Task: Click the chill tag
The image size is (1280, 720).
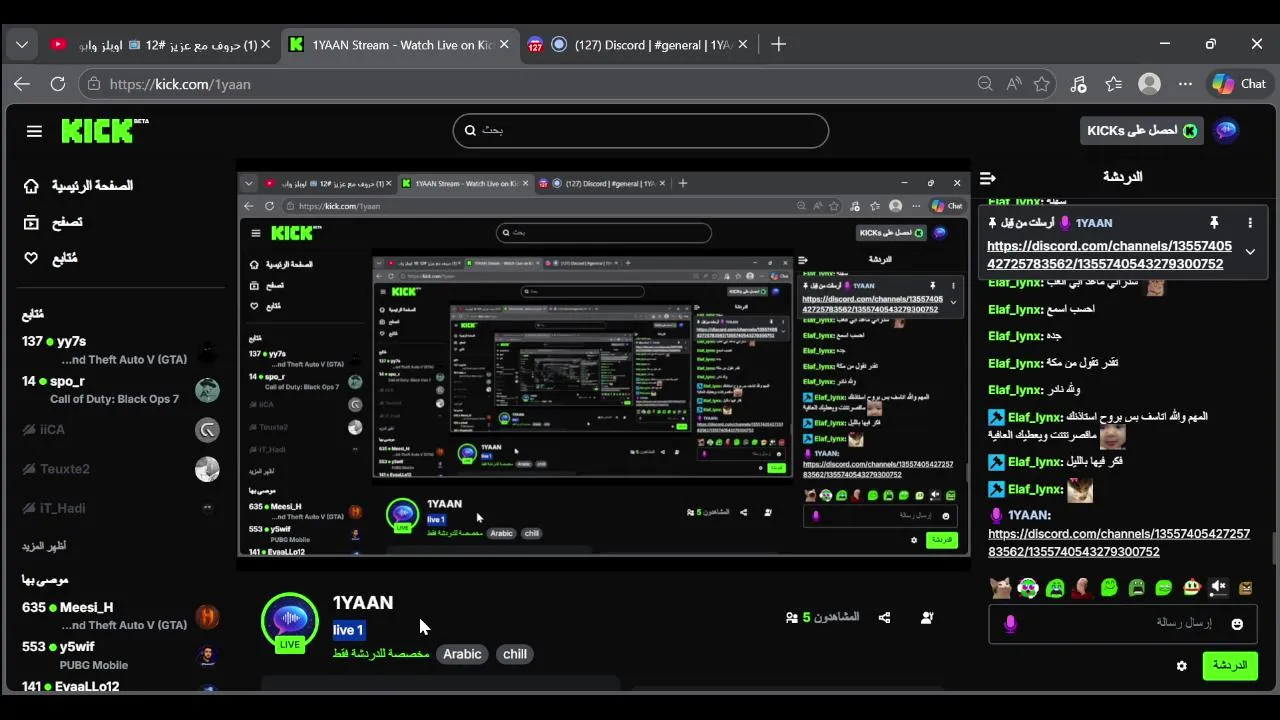Action: tap(515, 654)
